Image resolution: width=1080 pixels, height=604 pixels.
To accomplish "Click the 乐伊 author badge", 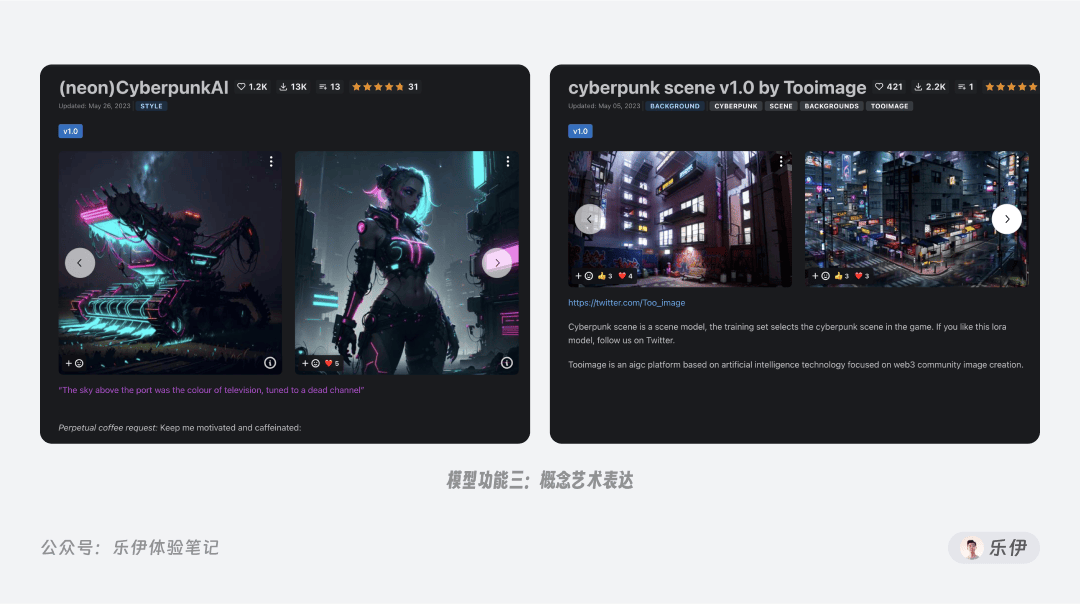I will coord(994,548).
